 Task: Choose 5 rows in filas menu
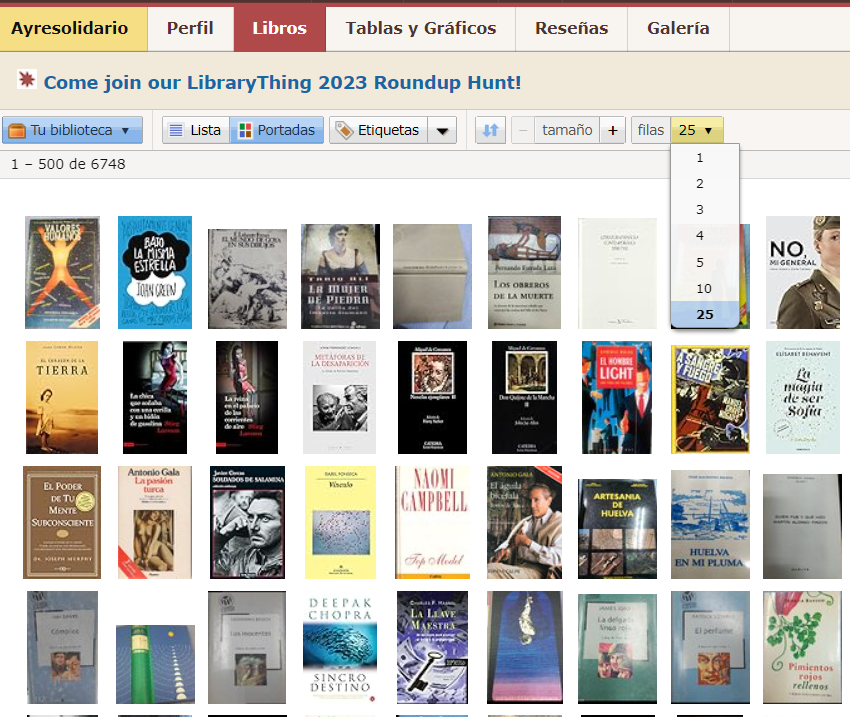(705, 262)
